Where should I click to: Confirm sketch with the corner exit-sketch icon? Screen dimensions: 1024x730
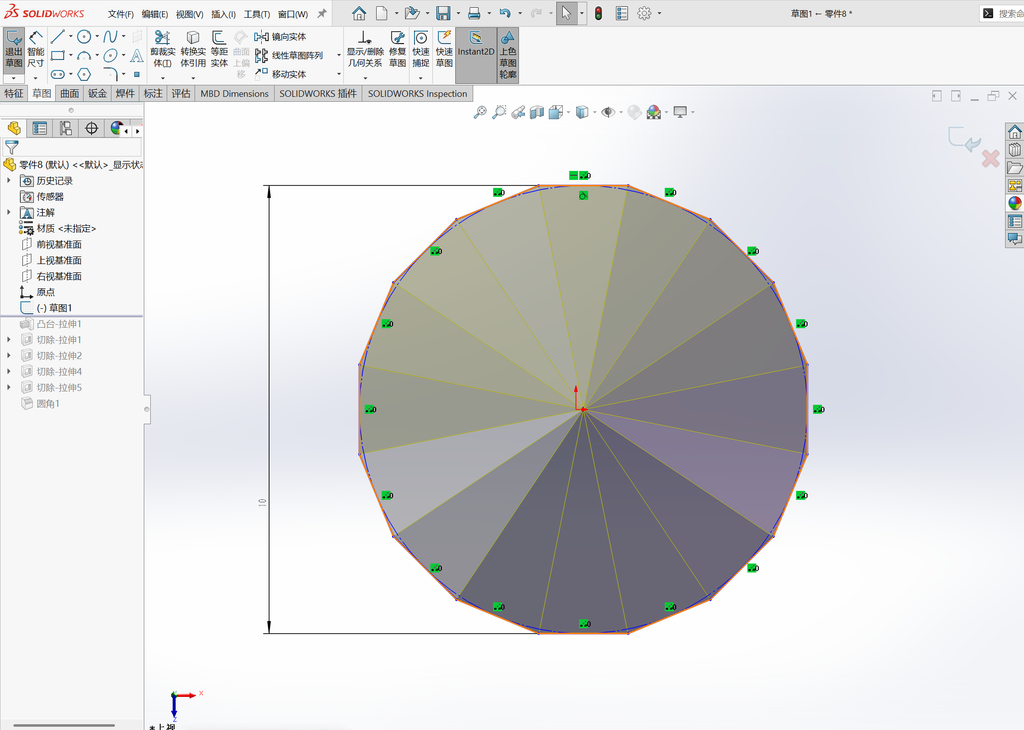click(963, 139)
